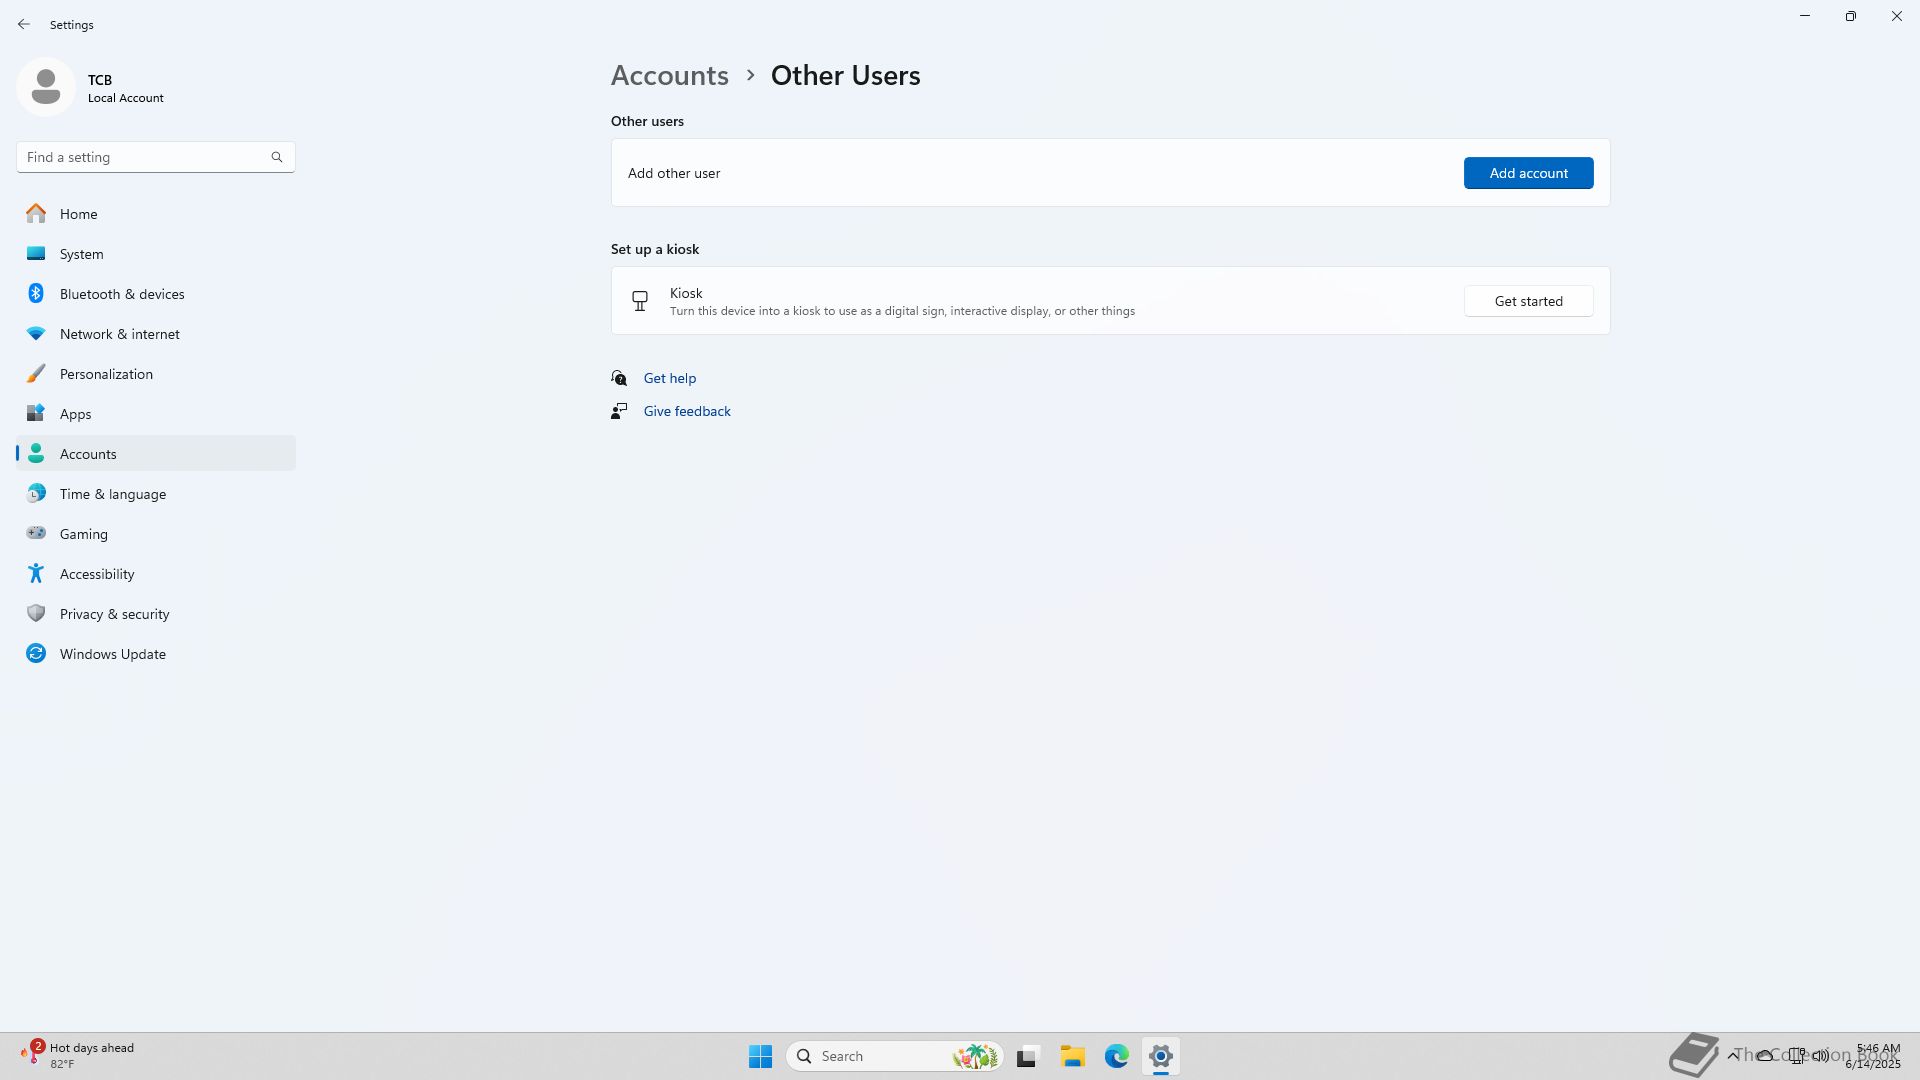Open Privacy & security settings

click(114, 614)
